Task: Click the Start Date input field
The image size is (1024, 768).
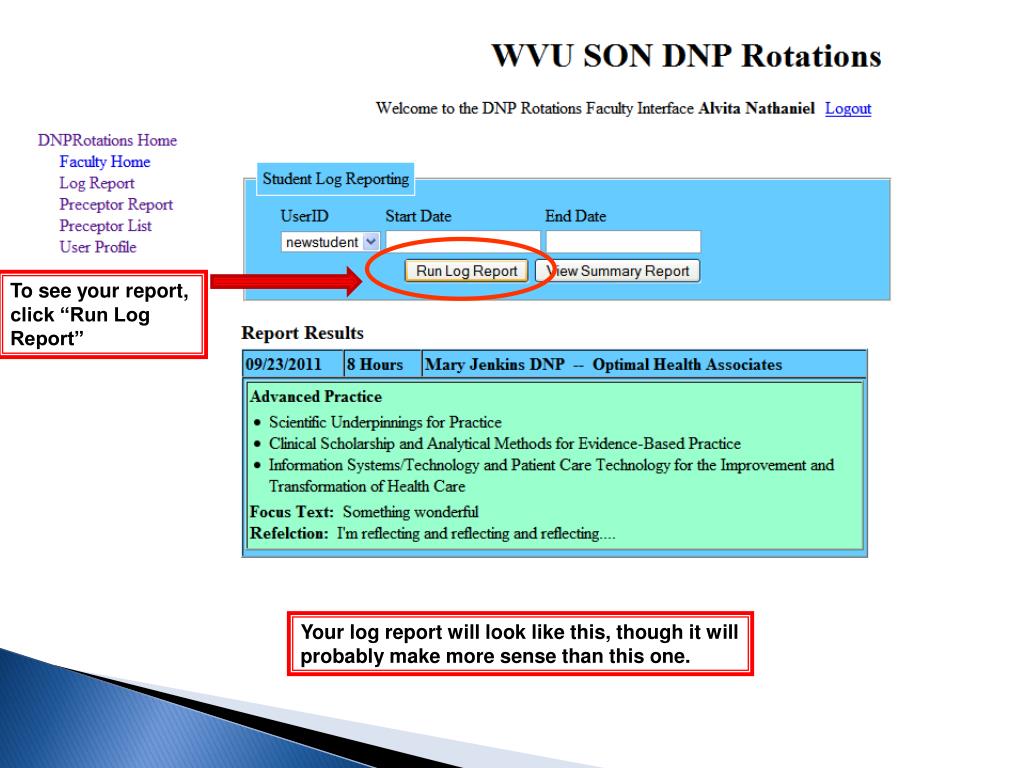Action: point(463,241)
